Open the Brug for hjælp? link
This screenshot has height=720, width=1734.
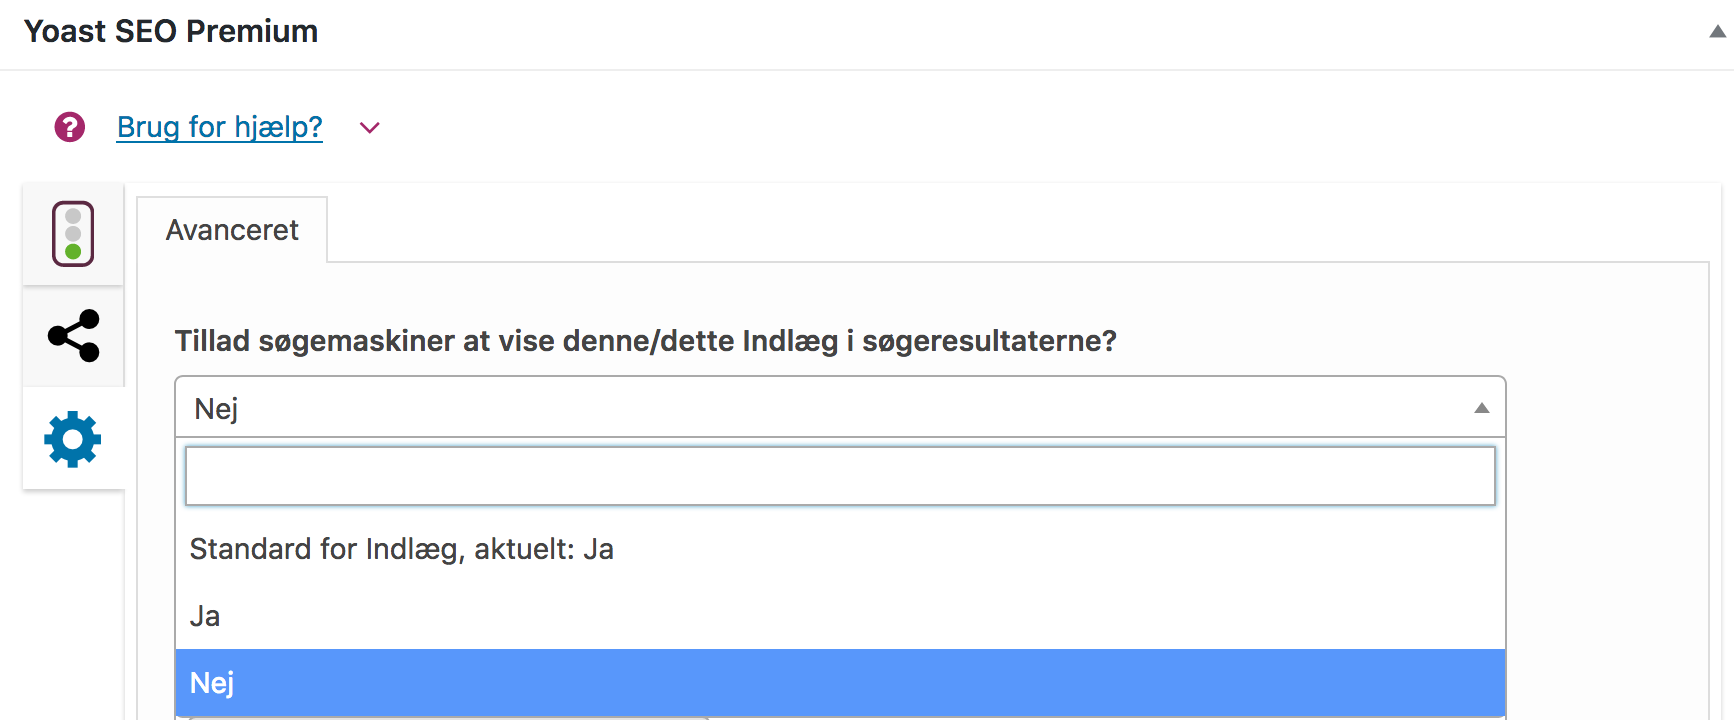click(x=220, y=128)
